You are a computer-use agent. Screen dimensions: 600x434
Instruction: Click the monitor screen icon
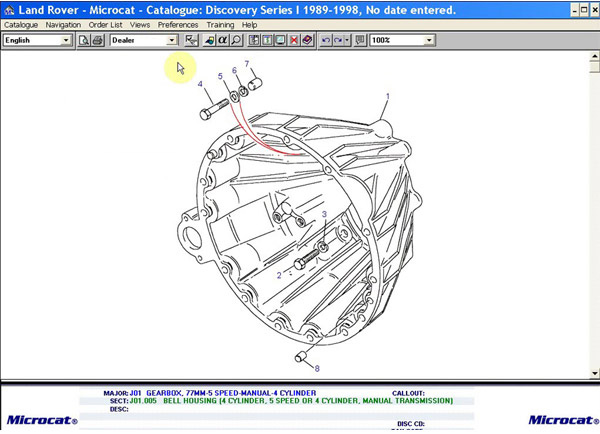[280, 40]
